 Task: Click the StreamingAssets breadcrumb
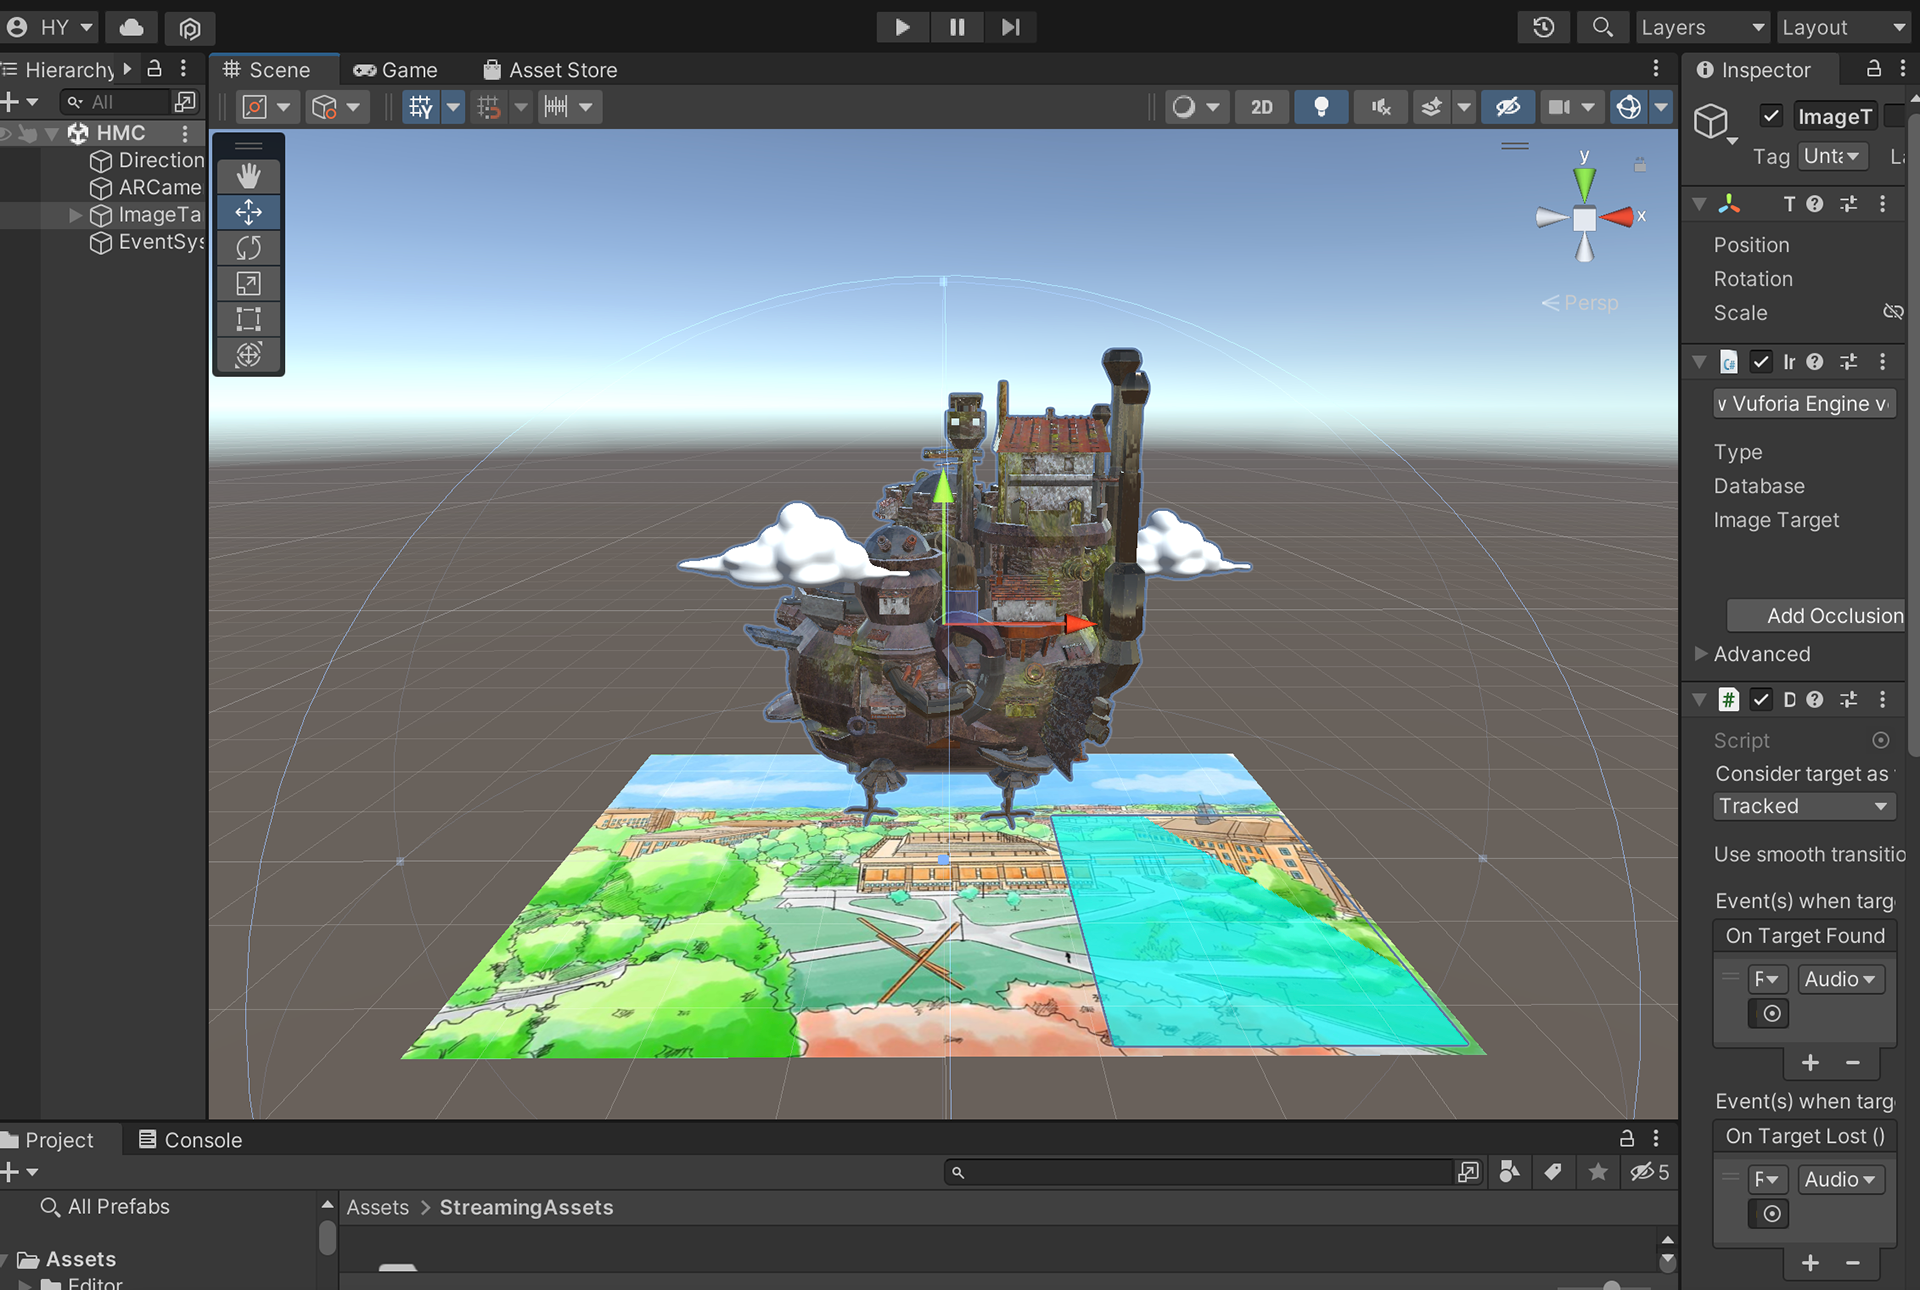point(526,1207)
